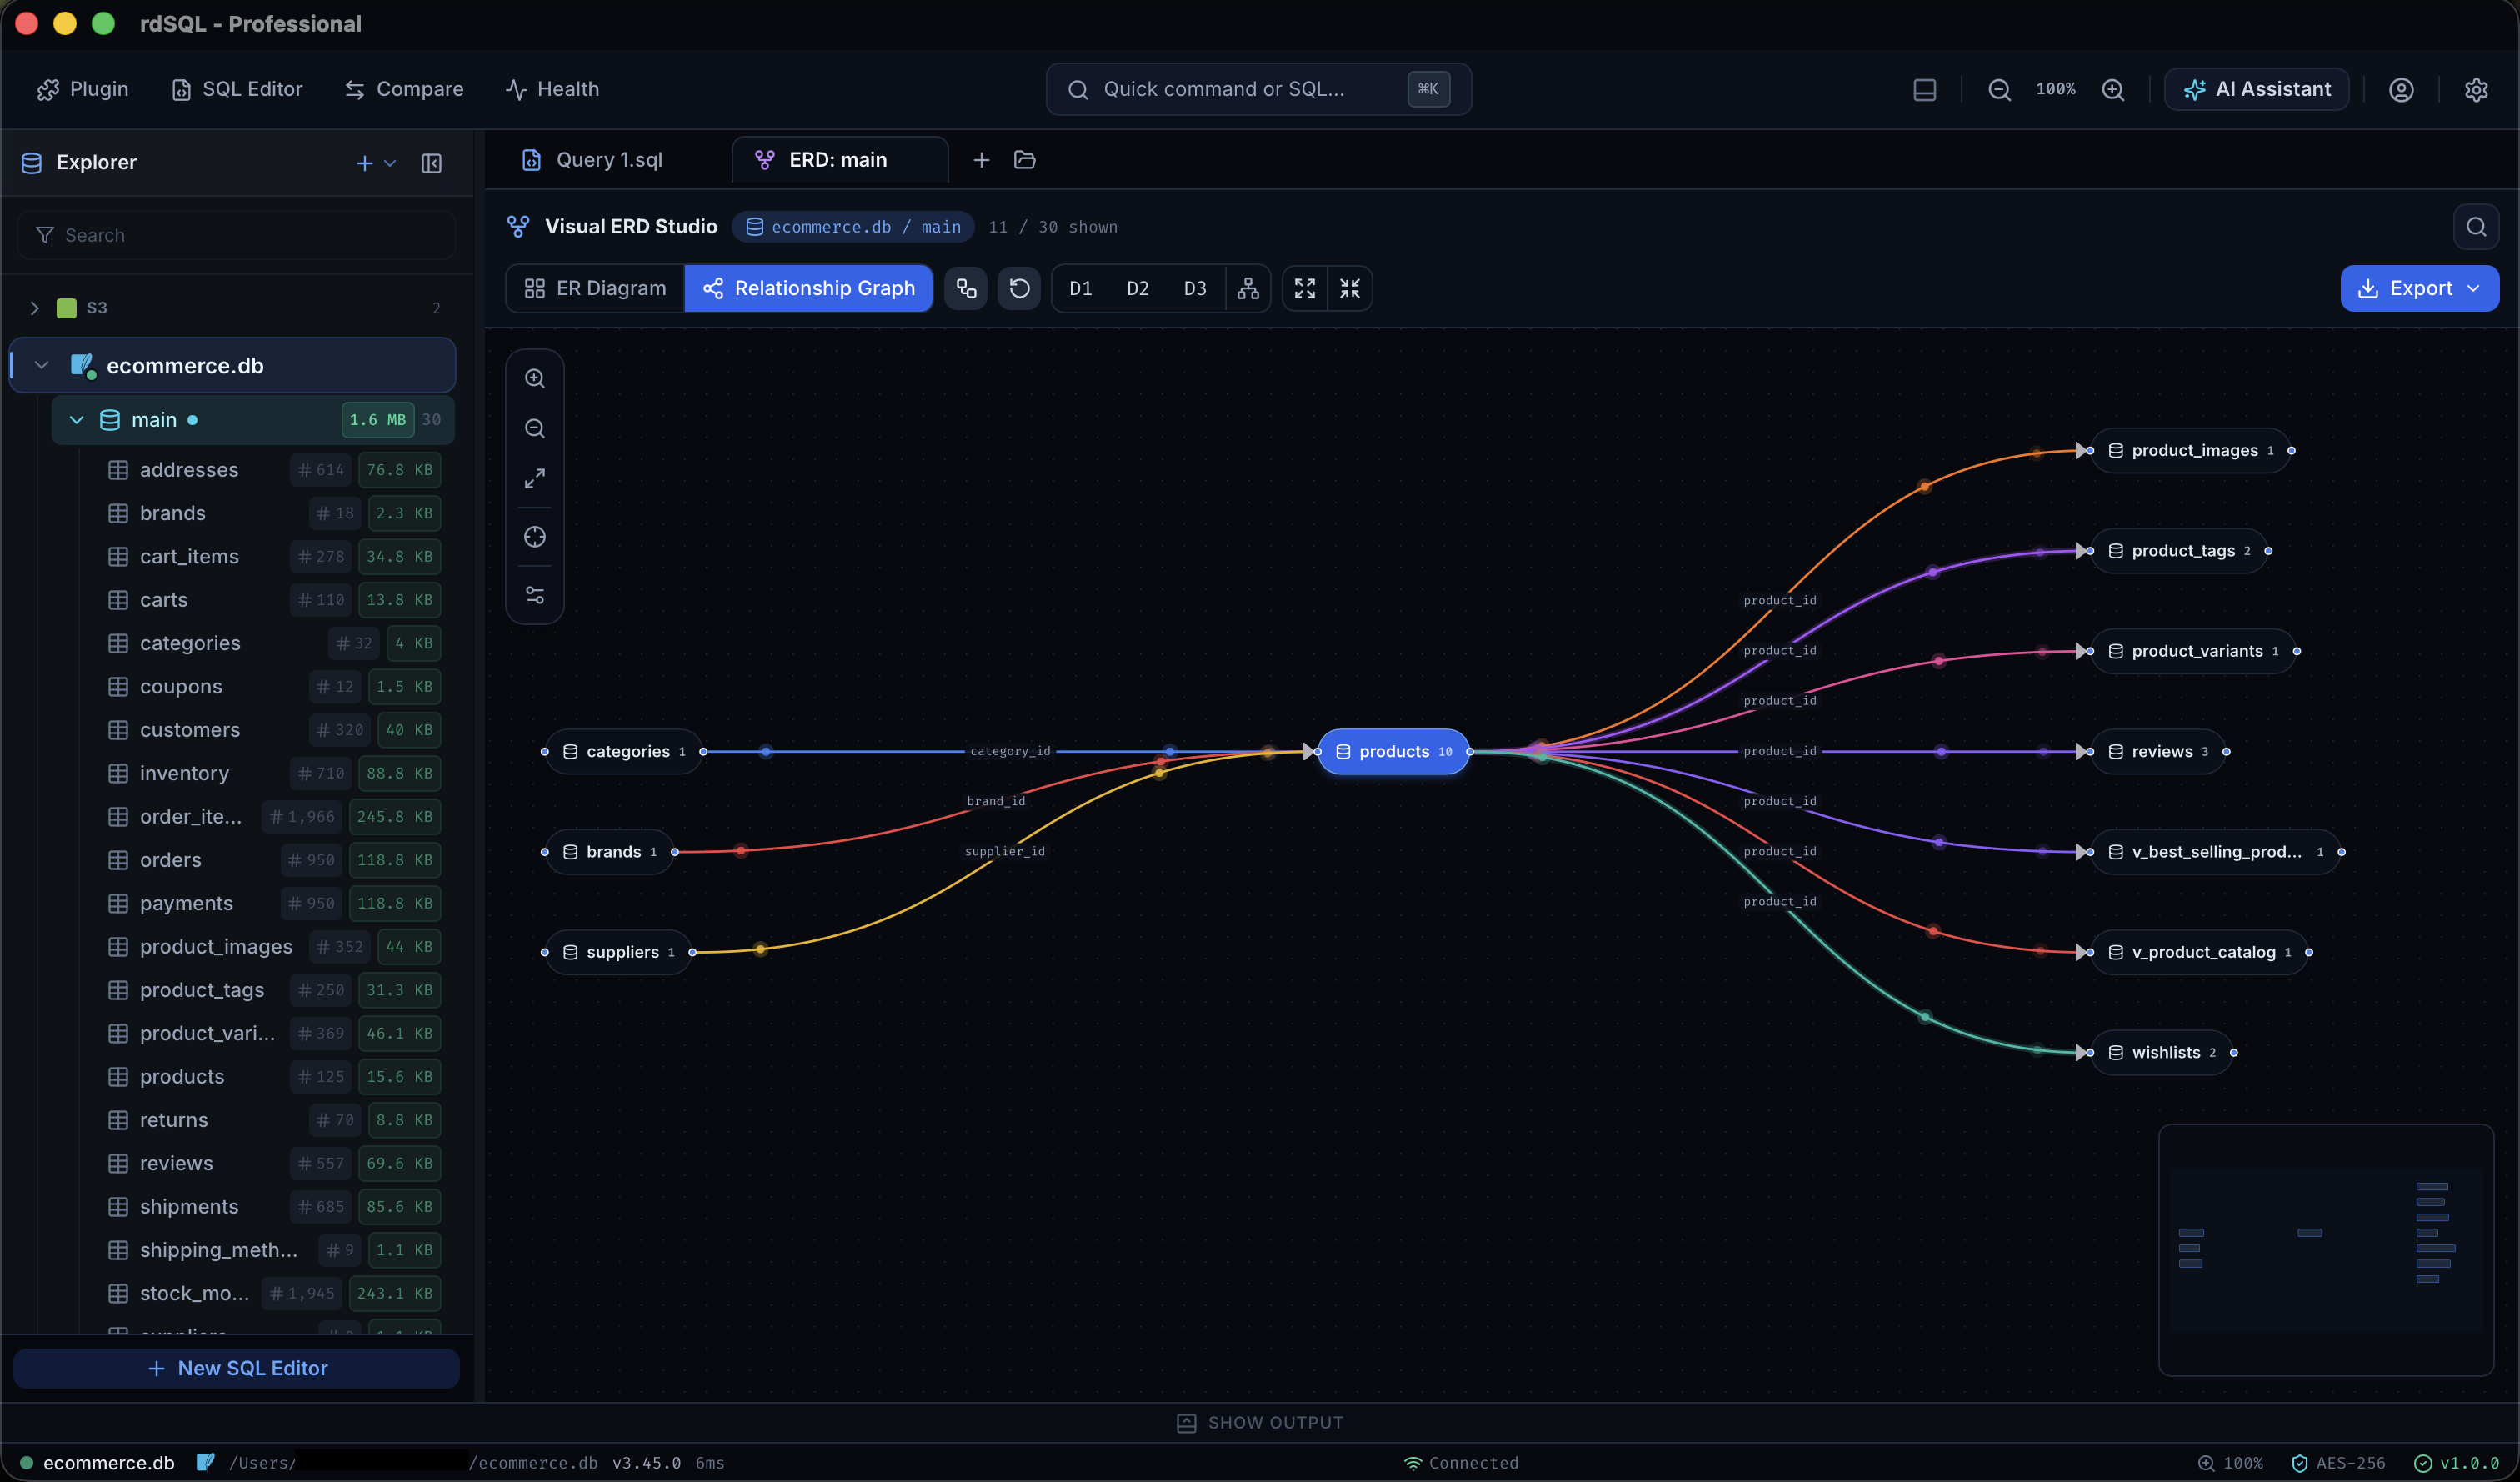Toggle the bottom panel layout icon

click(1924, 90)
